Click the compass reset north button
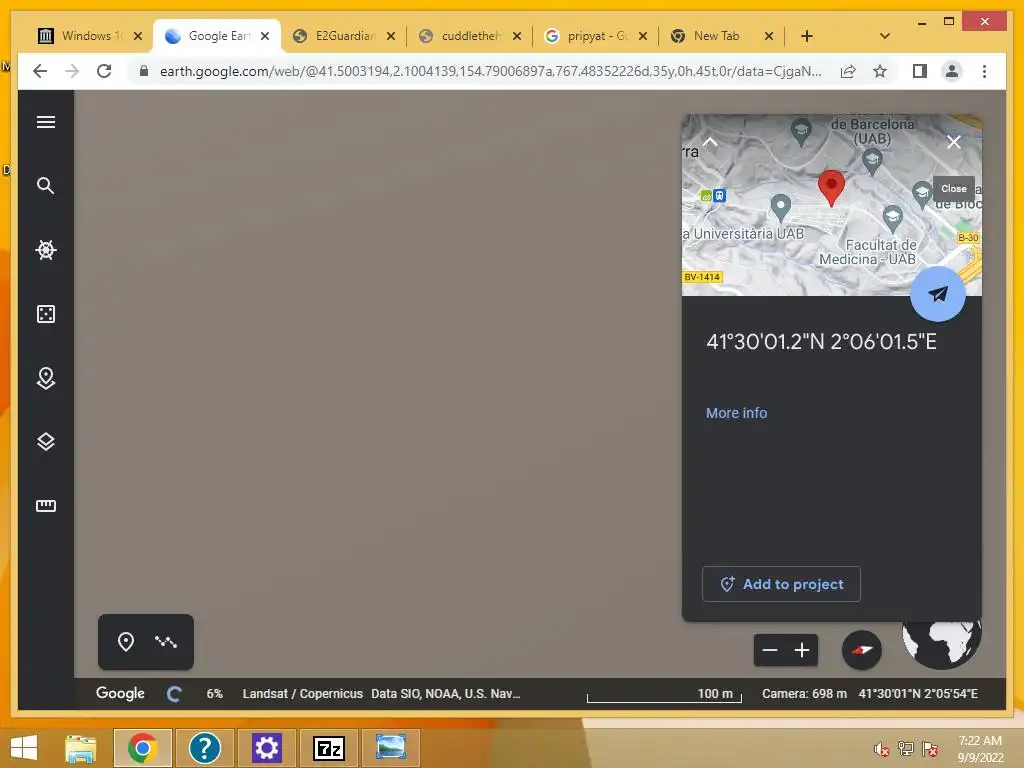The height and width of the screenshot is (768, 1024). (861, 650)
